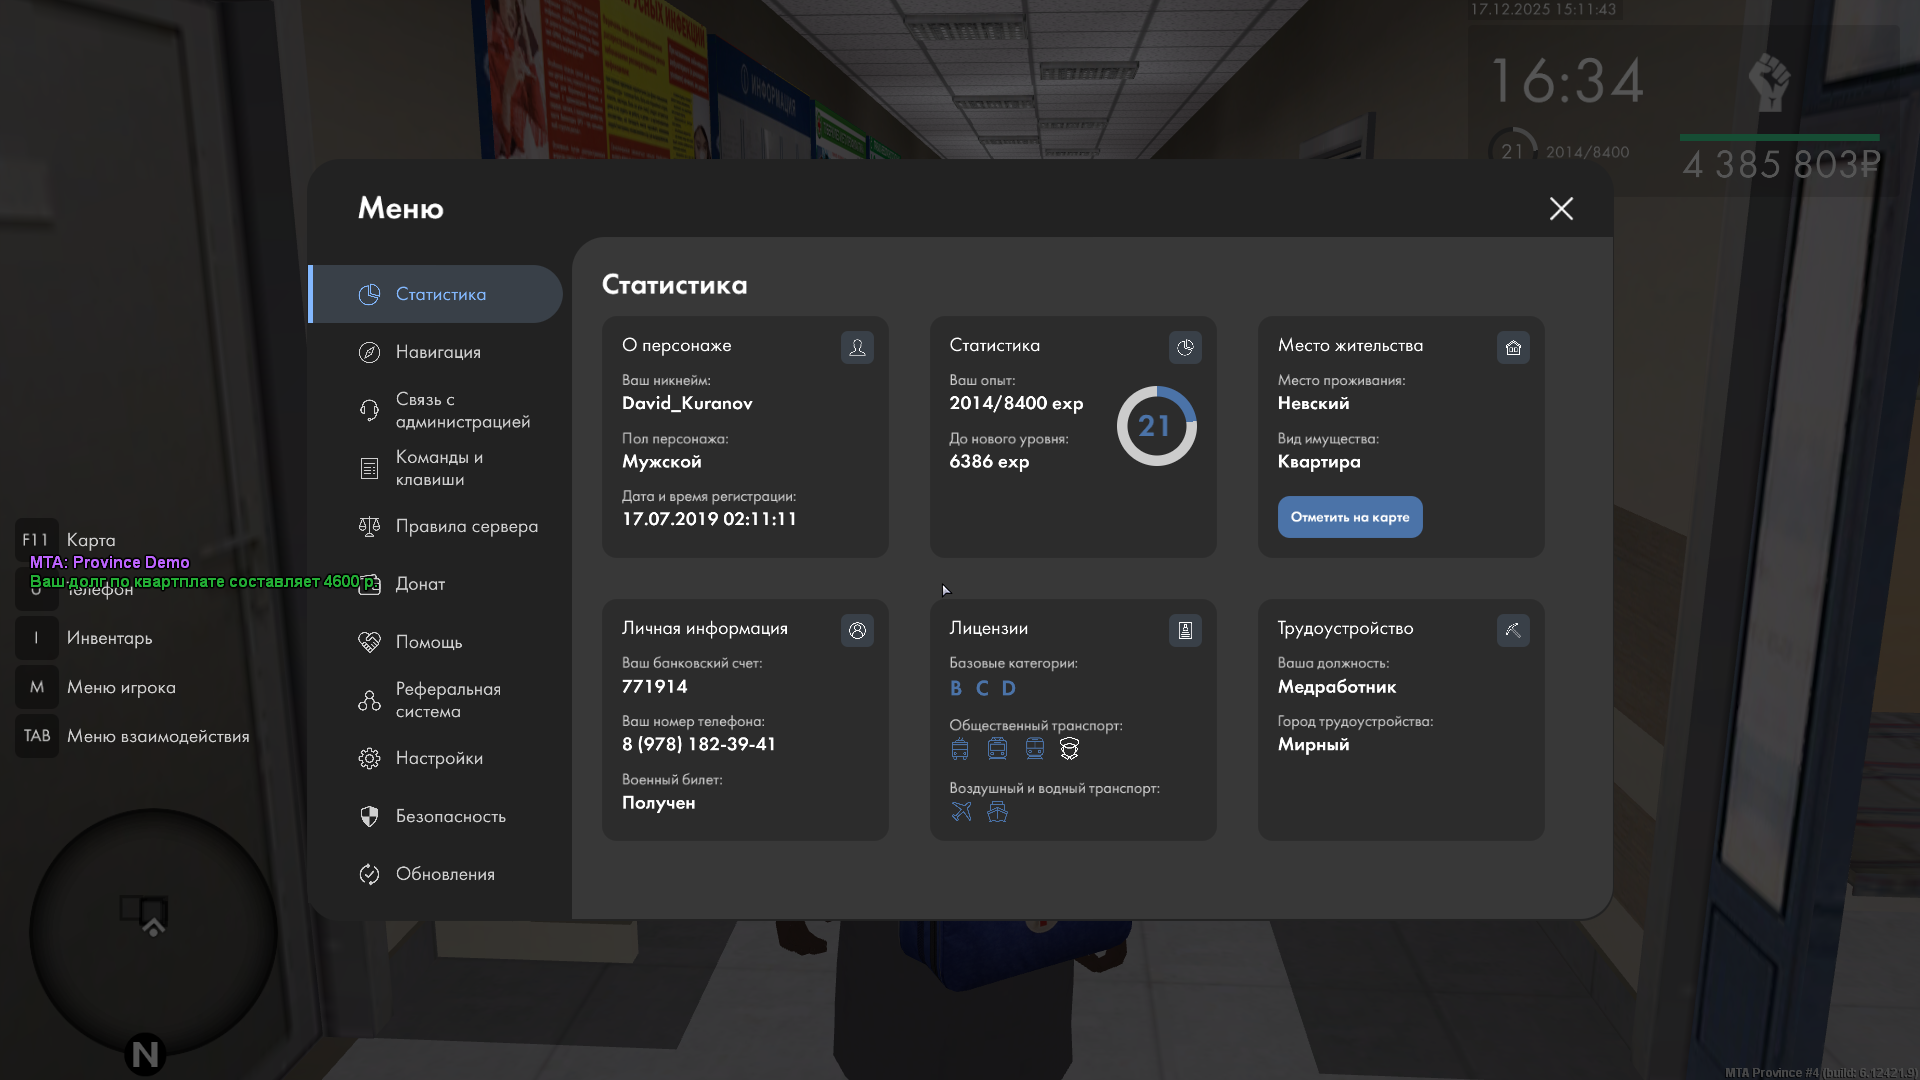1920x1080 pixels.
Task: Click the license document icon in Лицензии card
Action: [1185, 630]
